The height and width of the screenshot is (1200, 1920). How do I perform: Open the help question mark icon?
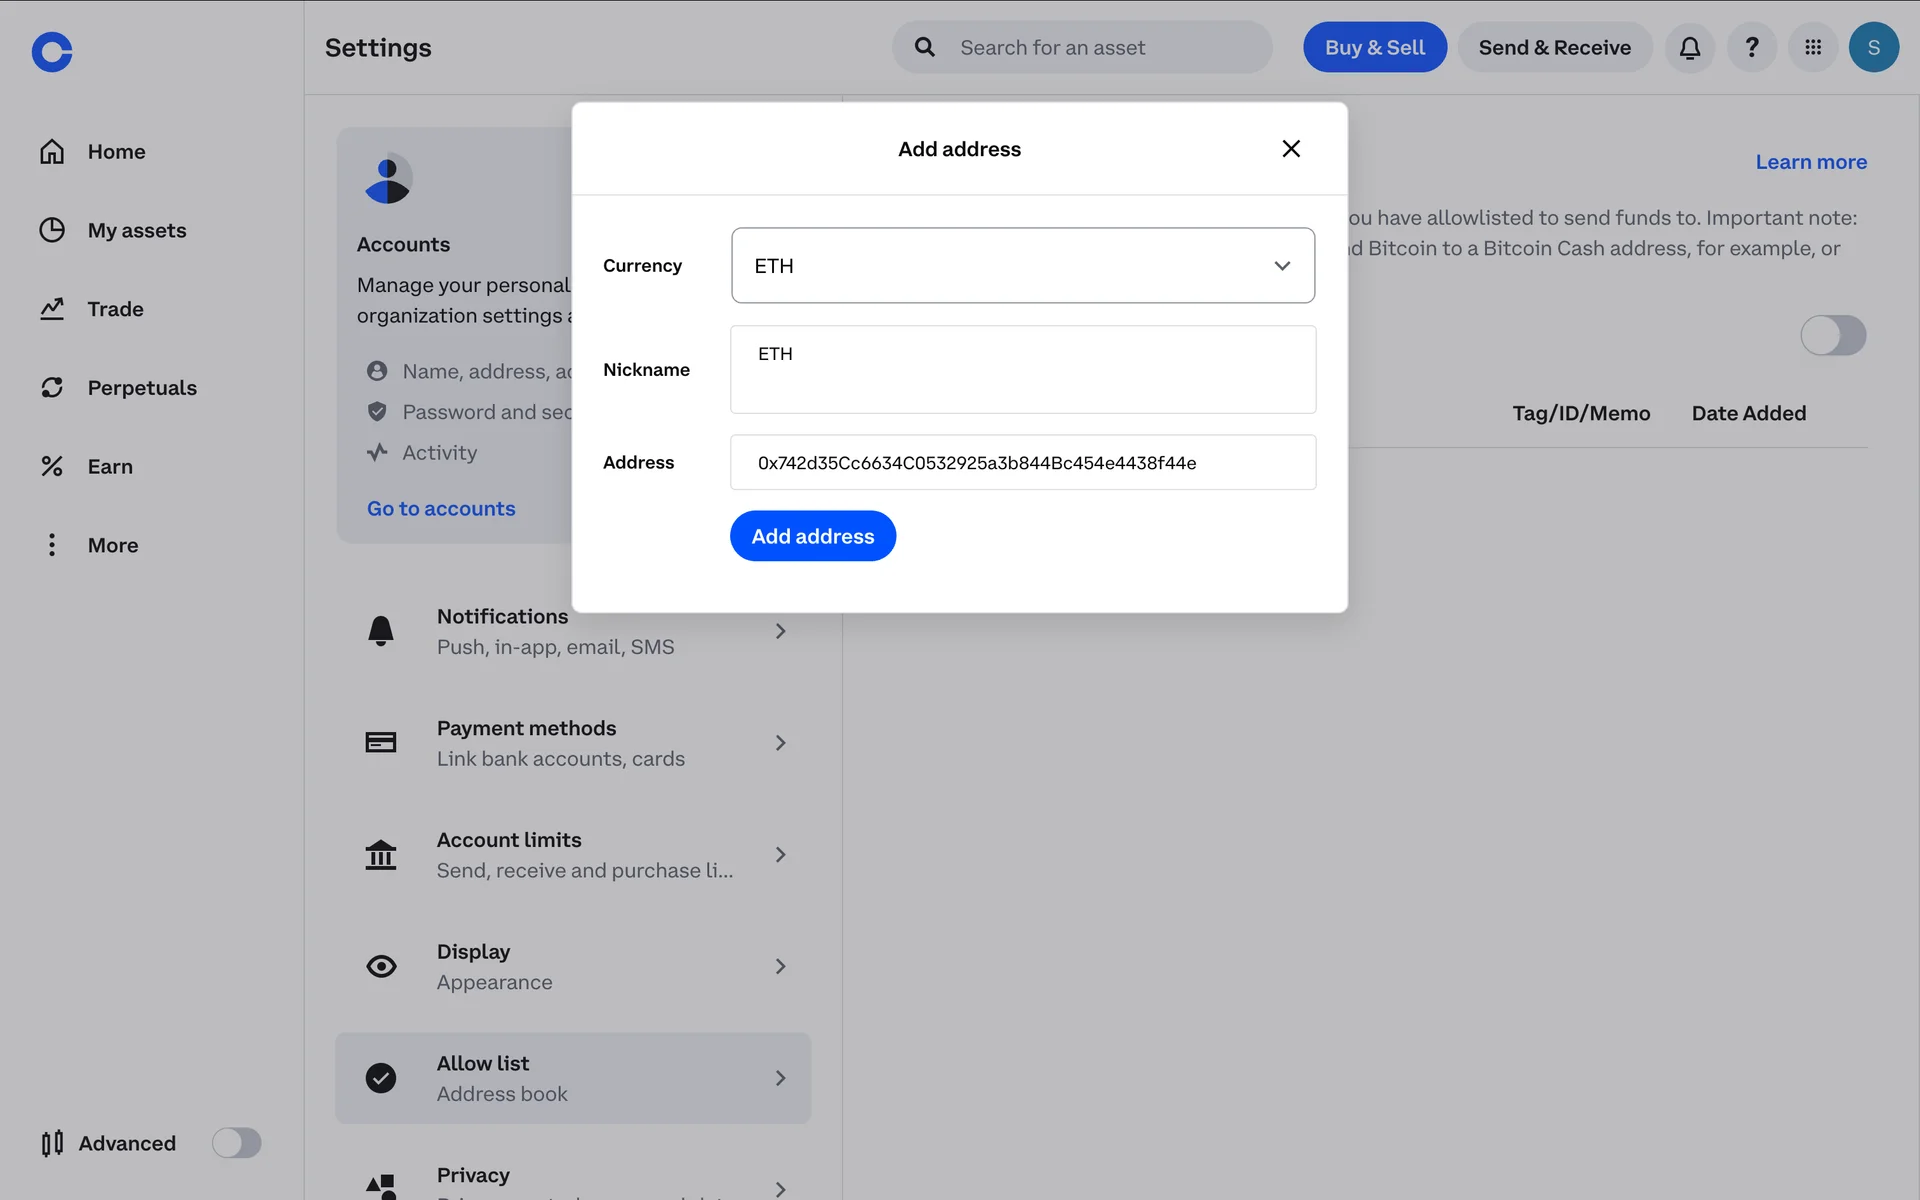click(x=1751, y=47)
